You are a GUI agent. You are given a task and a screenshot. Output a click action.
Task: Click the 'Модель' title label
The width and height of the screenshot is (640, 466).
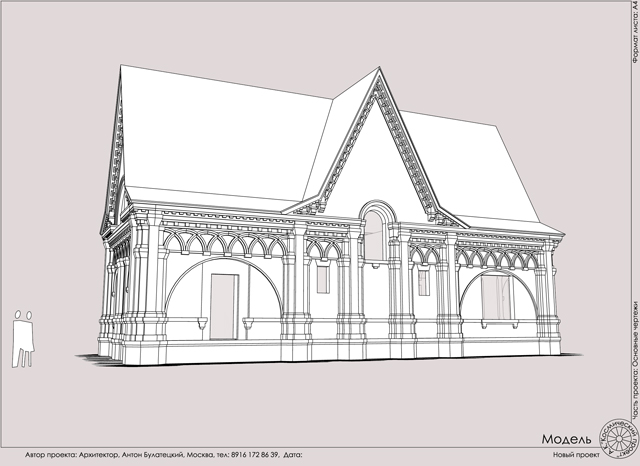pyautogui.click(x=566, y=439)
